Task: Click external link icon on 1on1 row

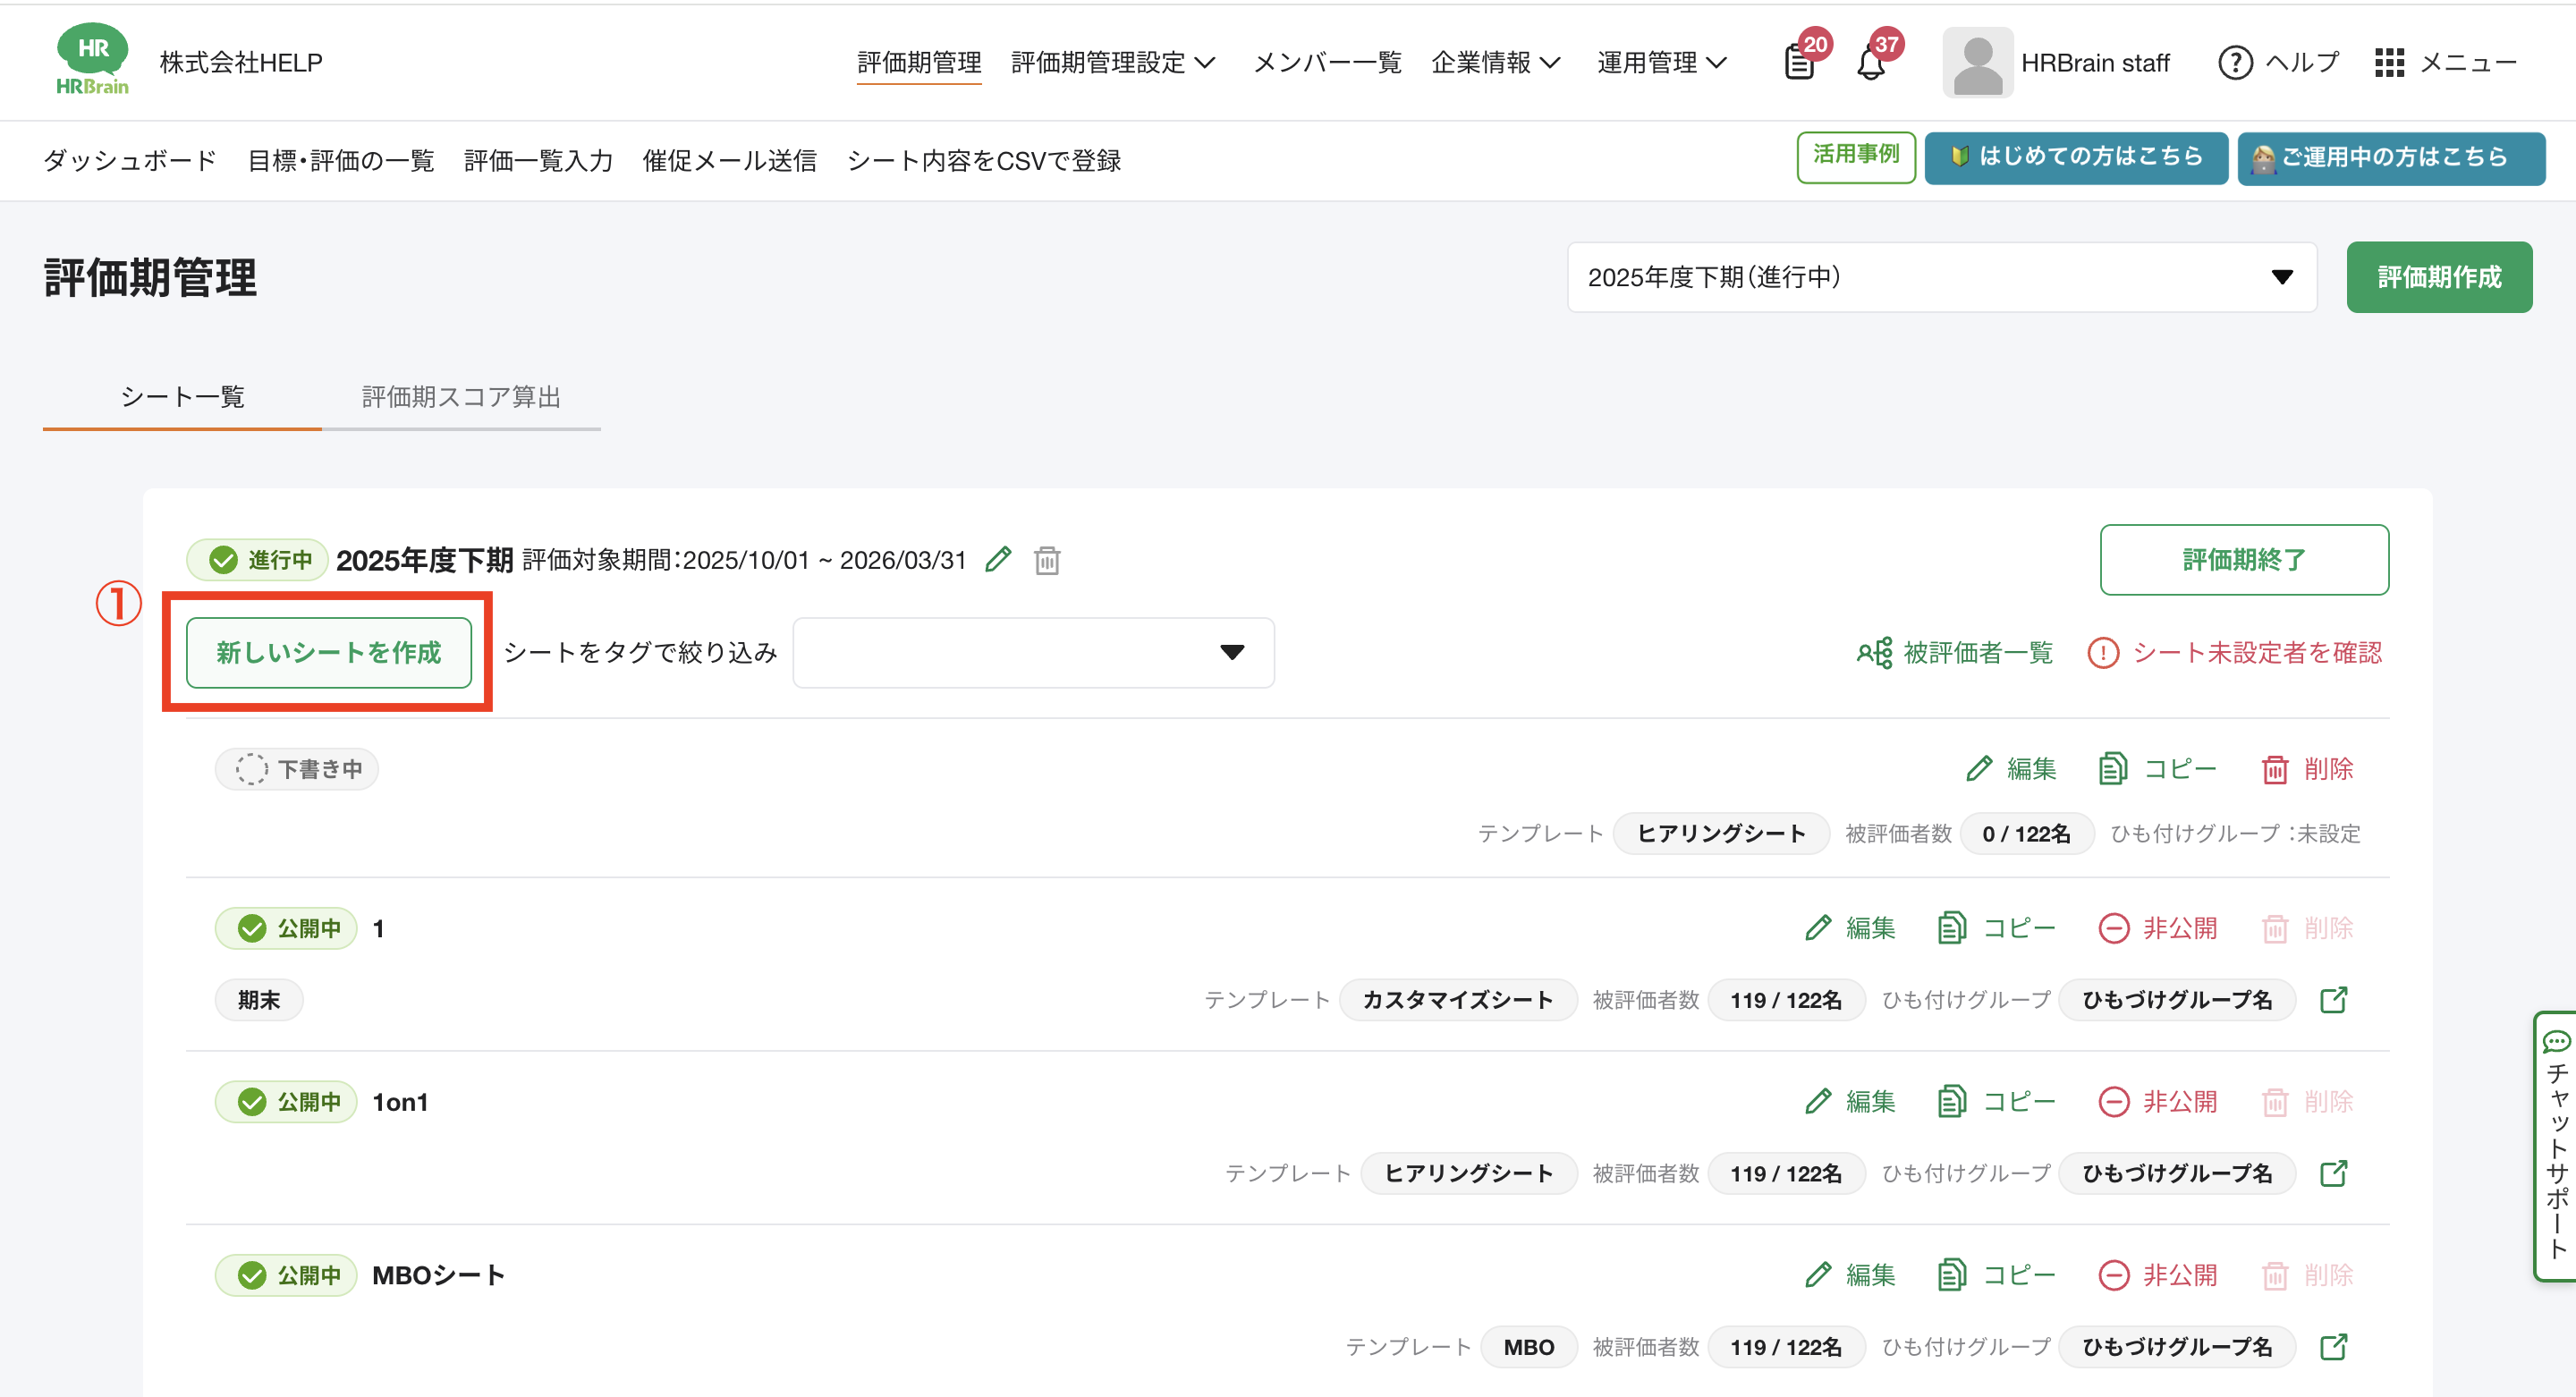Action: pos(2333,1173)
